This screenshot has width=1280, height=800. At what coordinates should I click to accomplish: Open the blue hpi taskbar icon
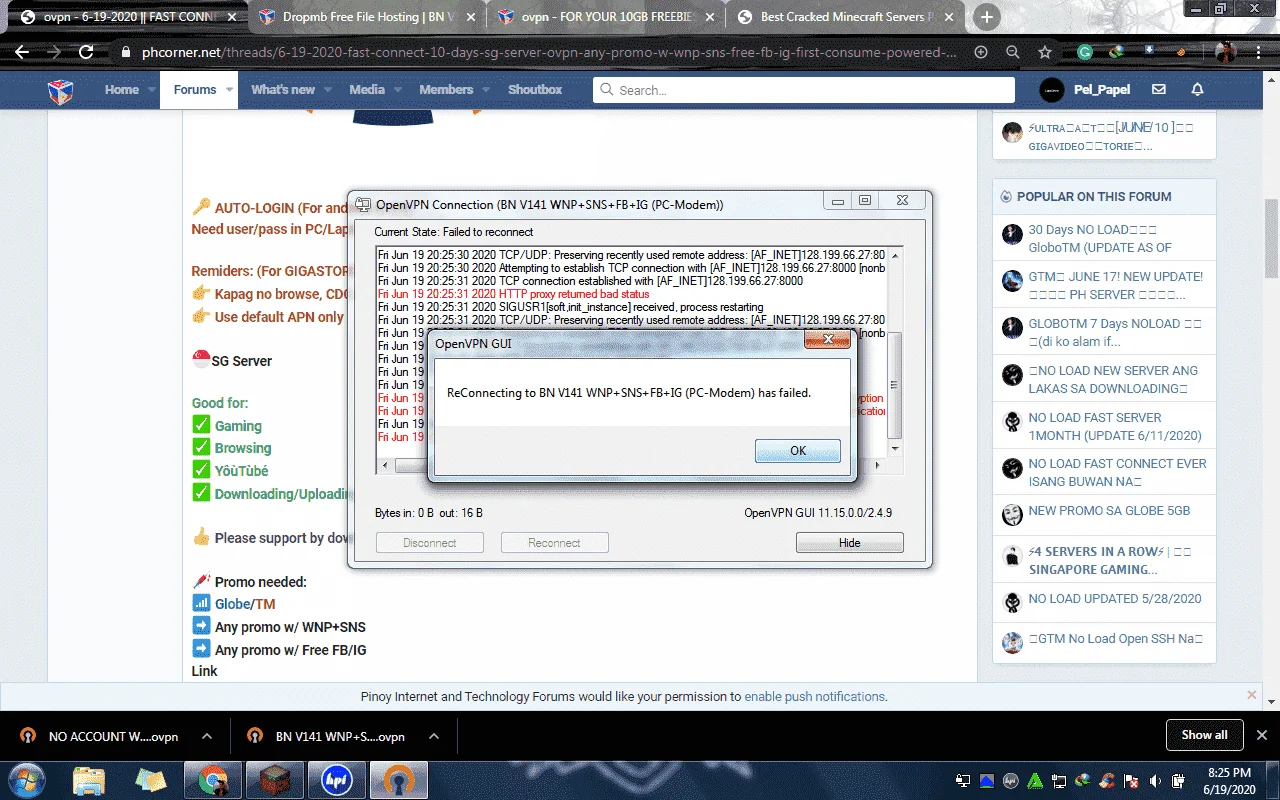[x=337, y=780]
